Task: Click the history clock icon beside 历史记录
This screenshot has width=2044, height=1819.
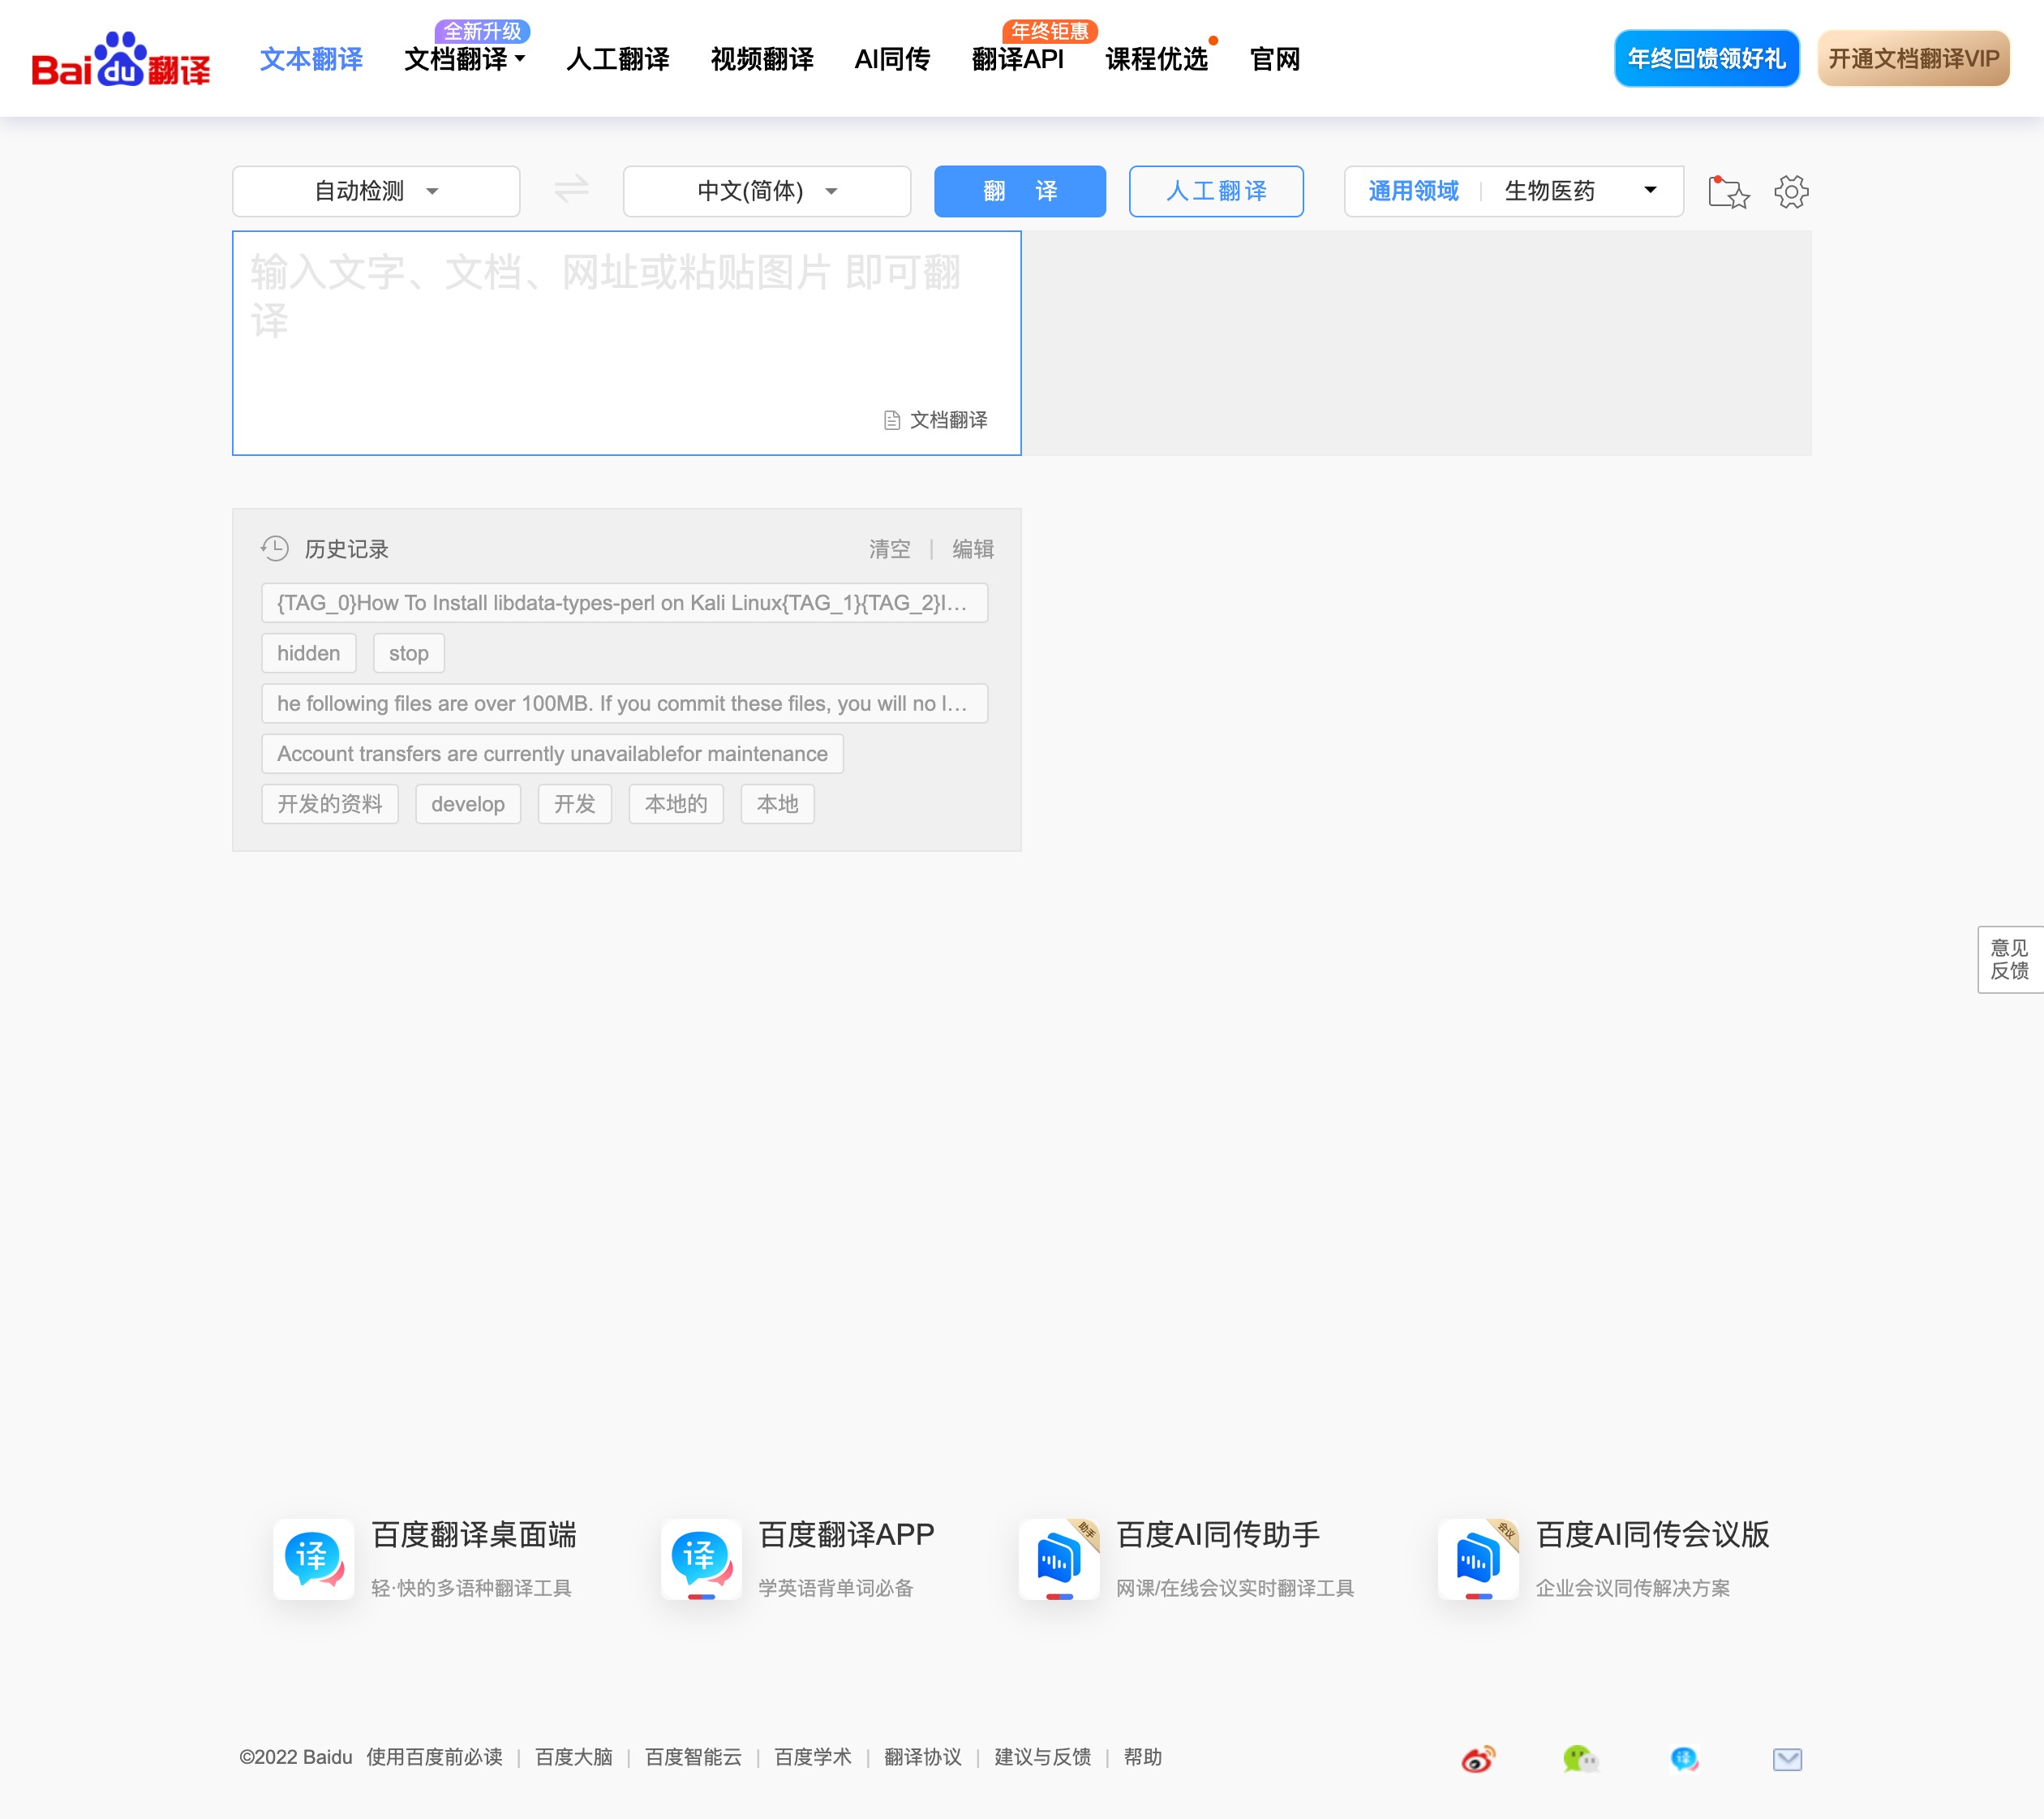Action: coord(273,548)
